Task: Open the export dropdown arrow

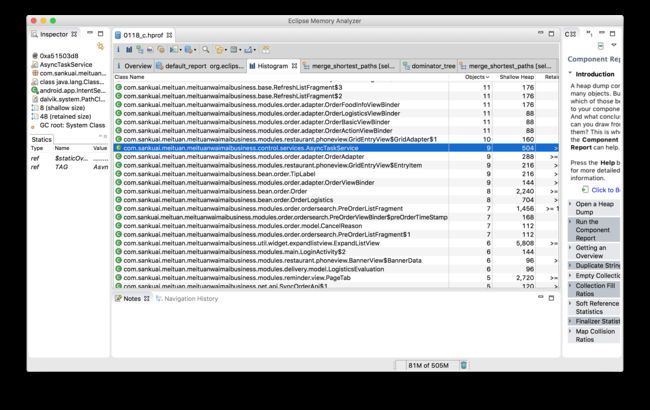Action: click(x=255, y=50)
